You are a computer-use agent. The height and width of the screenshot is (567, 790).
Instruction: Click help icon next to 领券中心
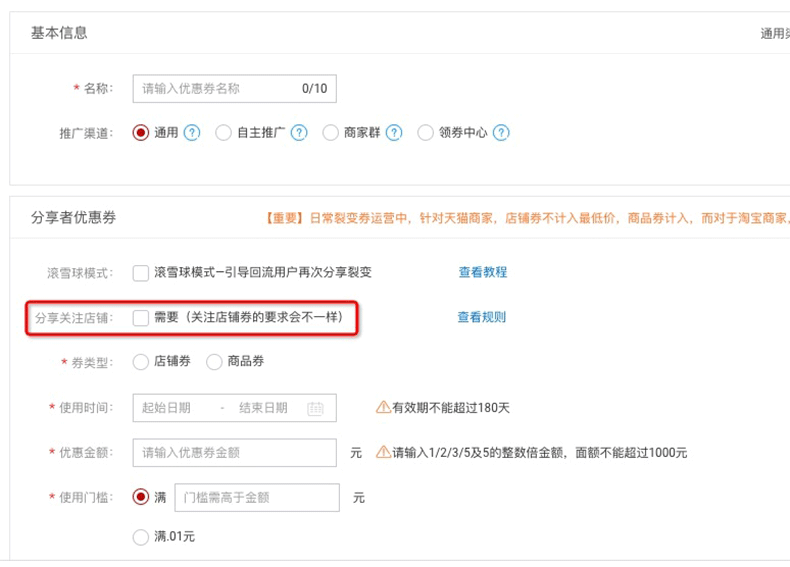pyautogui.click(x=501, y=133)
